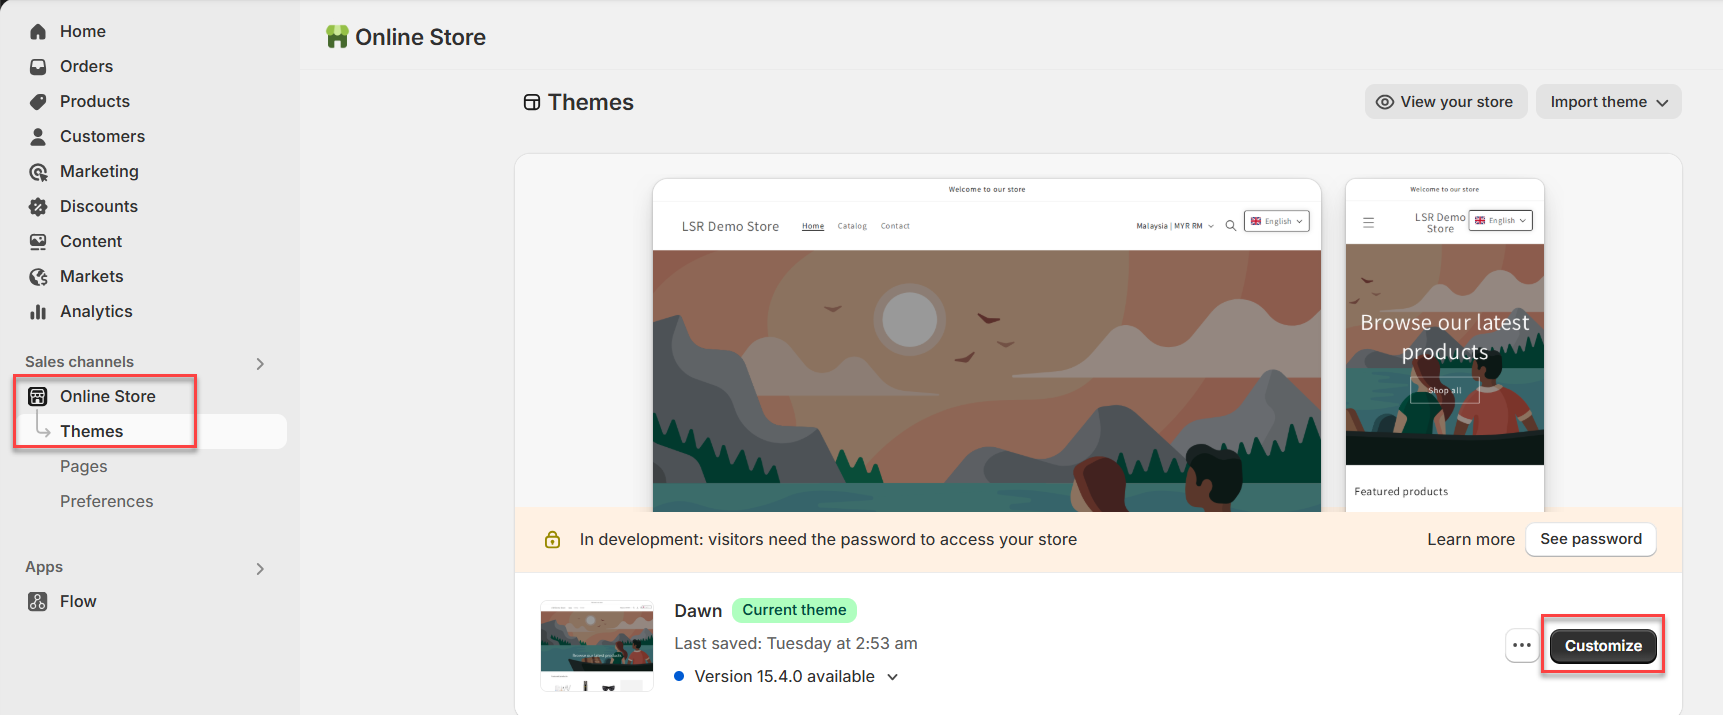1723x715 pixels.
Task: Open Content section
Action: pos(90,242)
